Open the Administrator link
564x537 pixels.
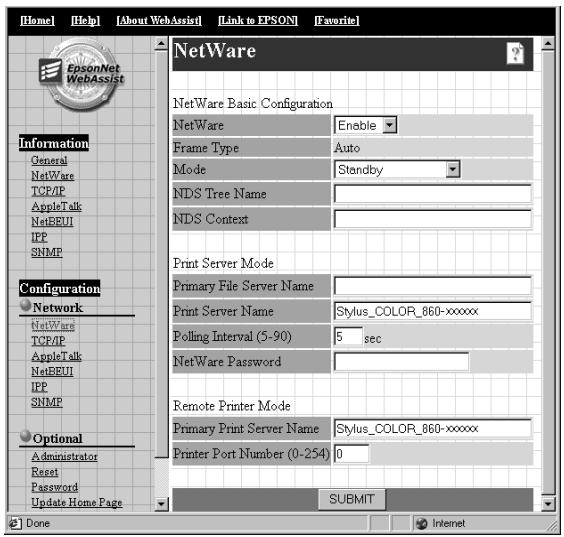[64, 456]
